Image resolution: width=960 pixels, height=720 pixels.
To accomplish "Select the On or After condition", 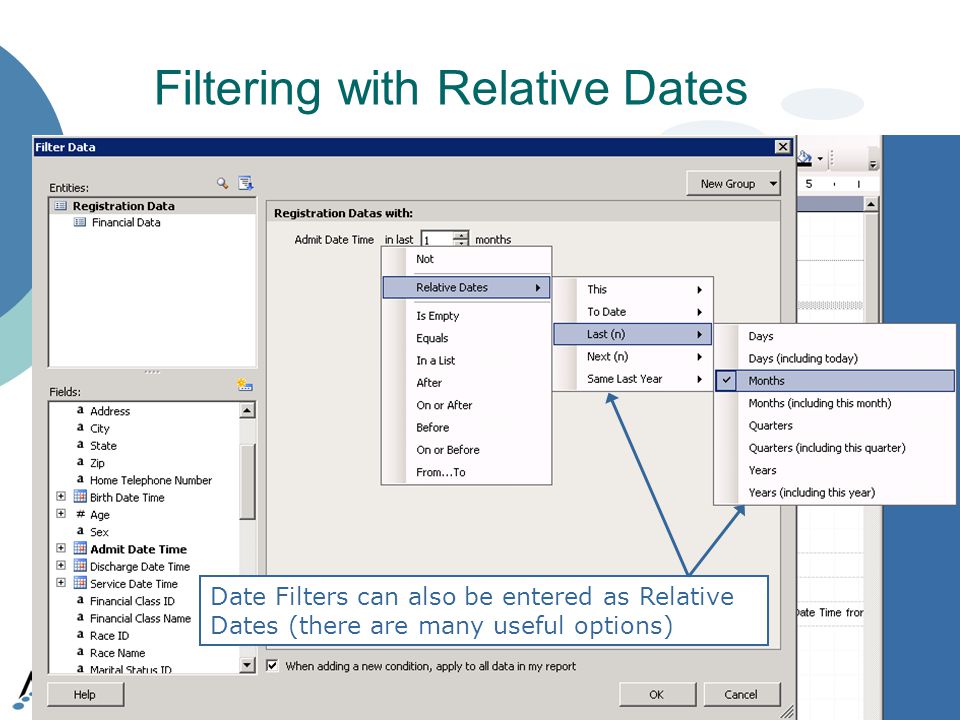I will (x=467, y=405).
